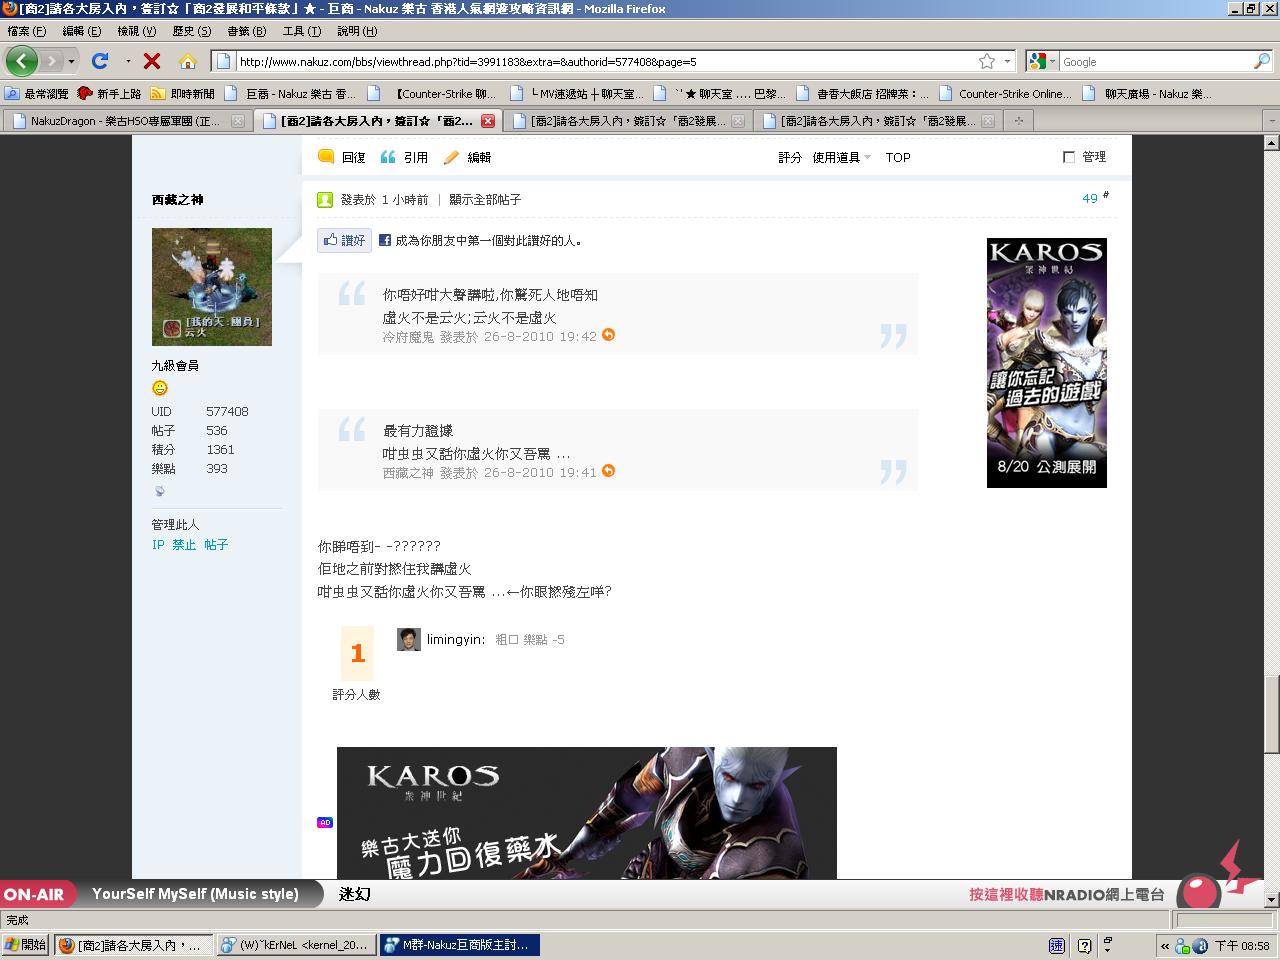Click the 西藏之神 username
The height and width of the screenshot is (960, 1280).
point(177,199)
